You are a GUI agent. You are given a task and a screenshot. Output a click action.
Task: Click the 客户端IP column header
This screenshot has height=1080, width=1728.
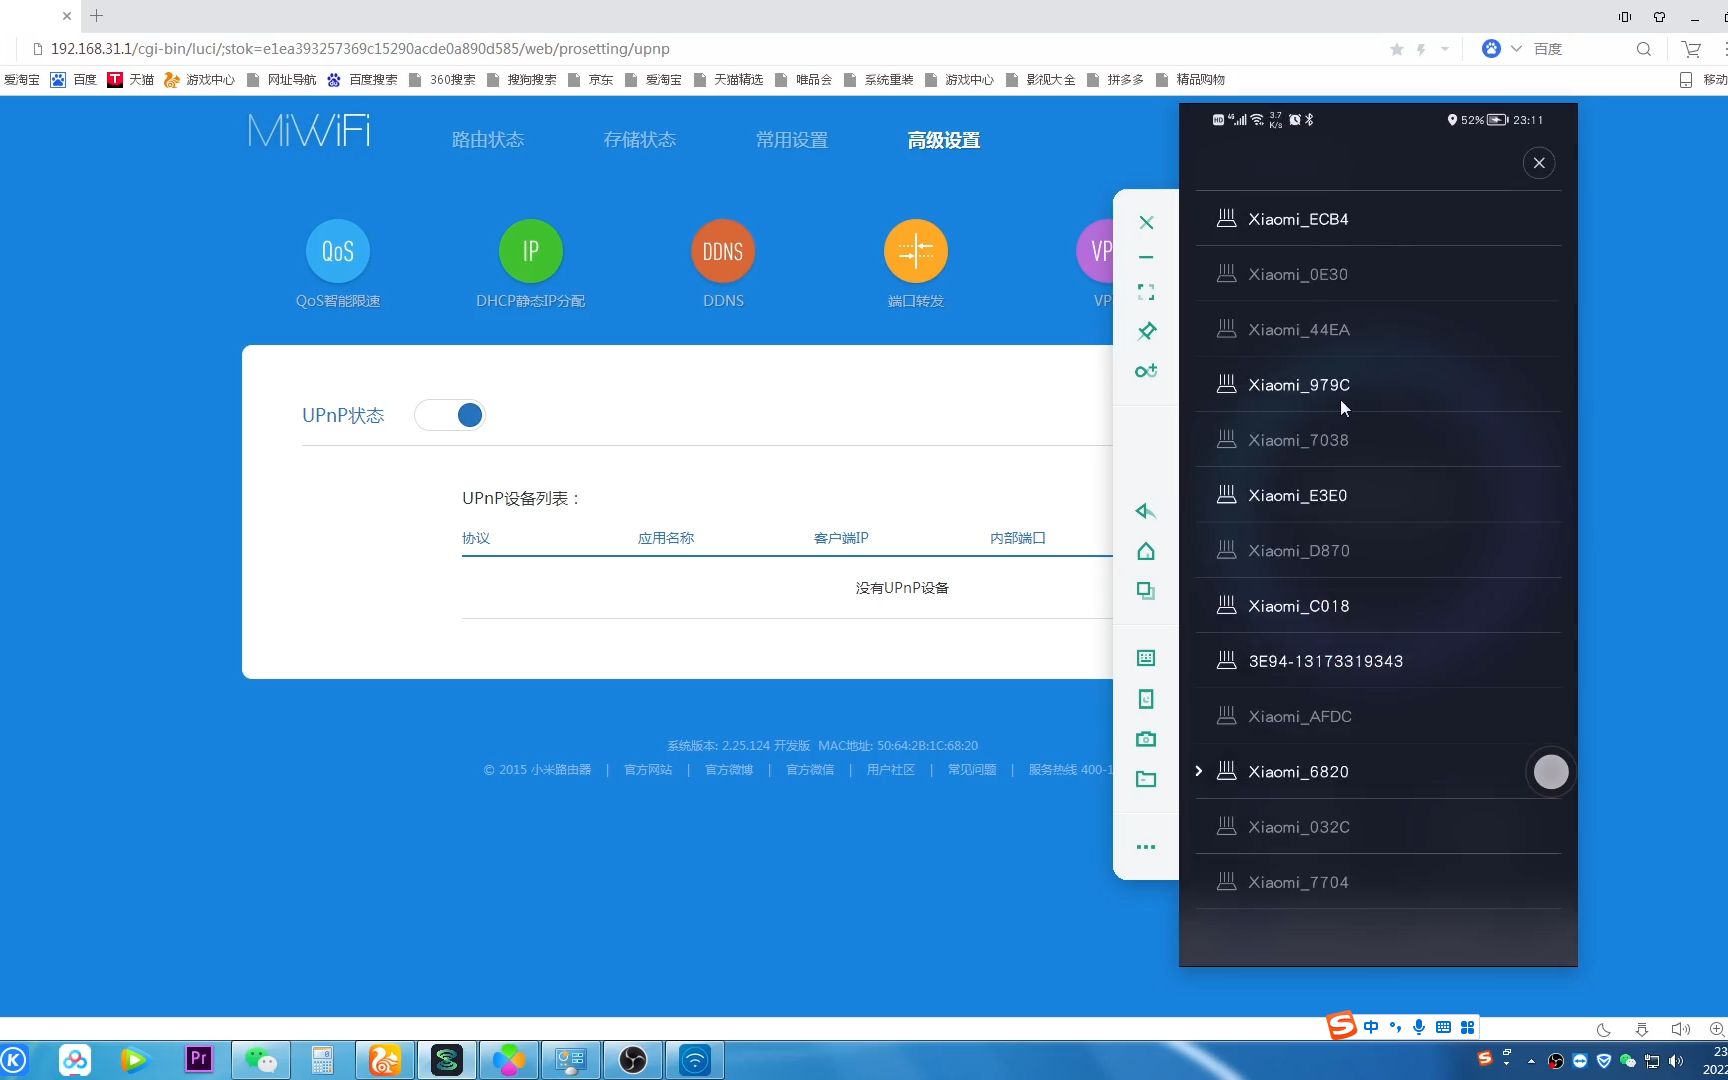coord(841,538)
